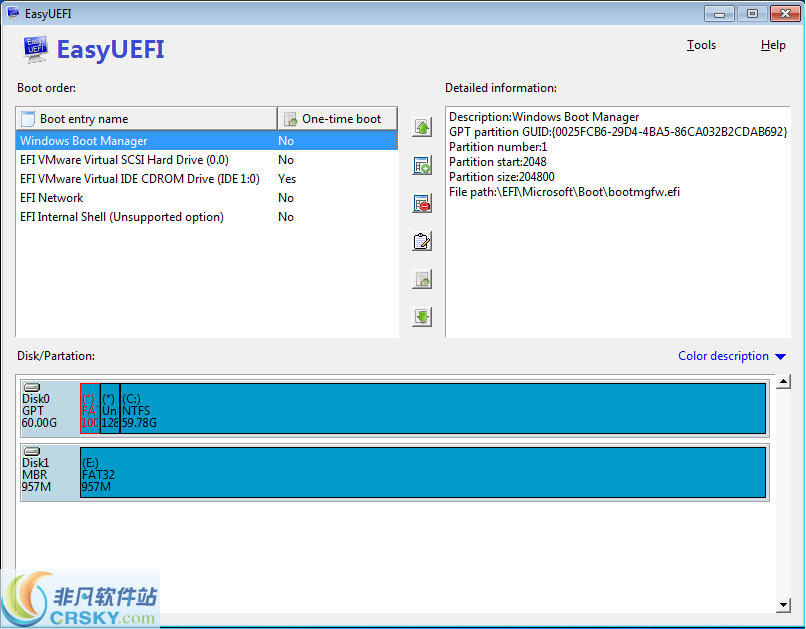Screen dimensions: 806x629
Task: Move the selected entry down in boot order
Action: [421, 316]
